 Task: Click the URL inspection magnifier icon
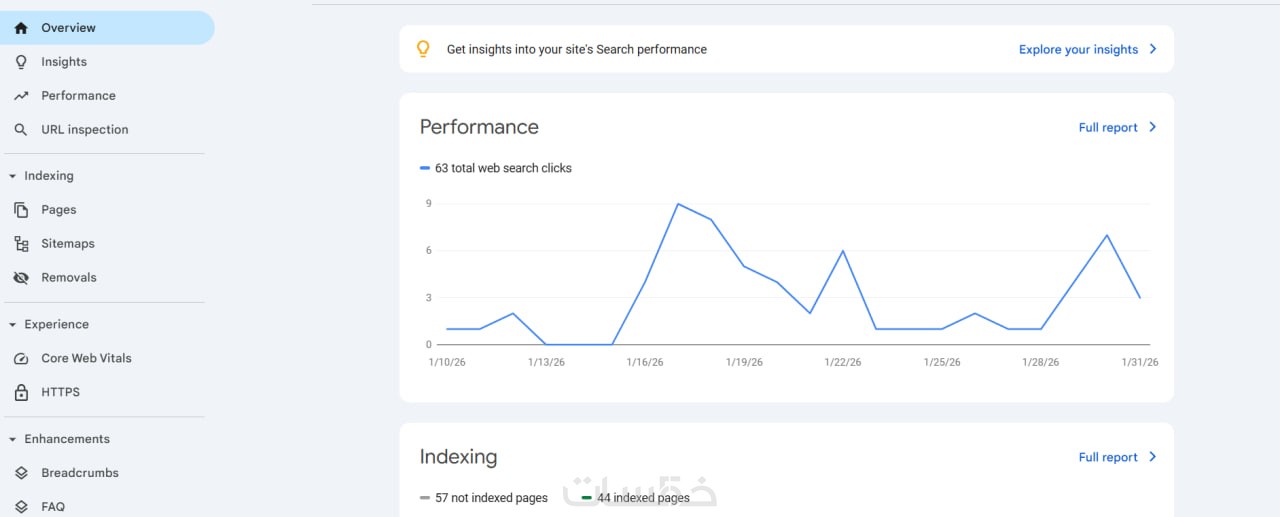(x=21, y=130)
